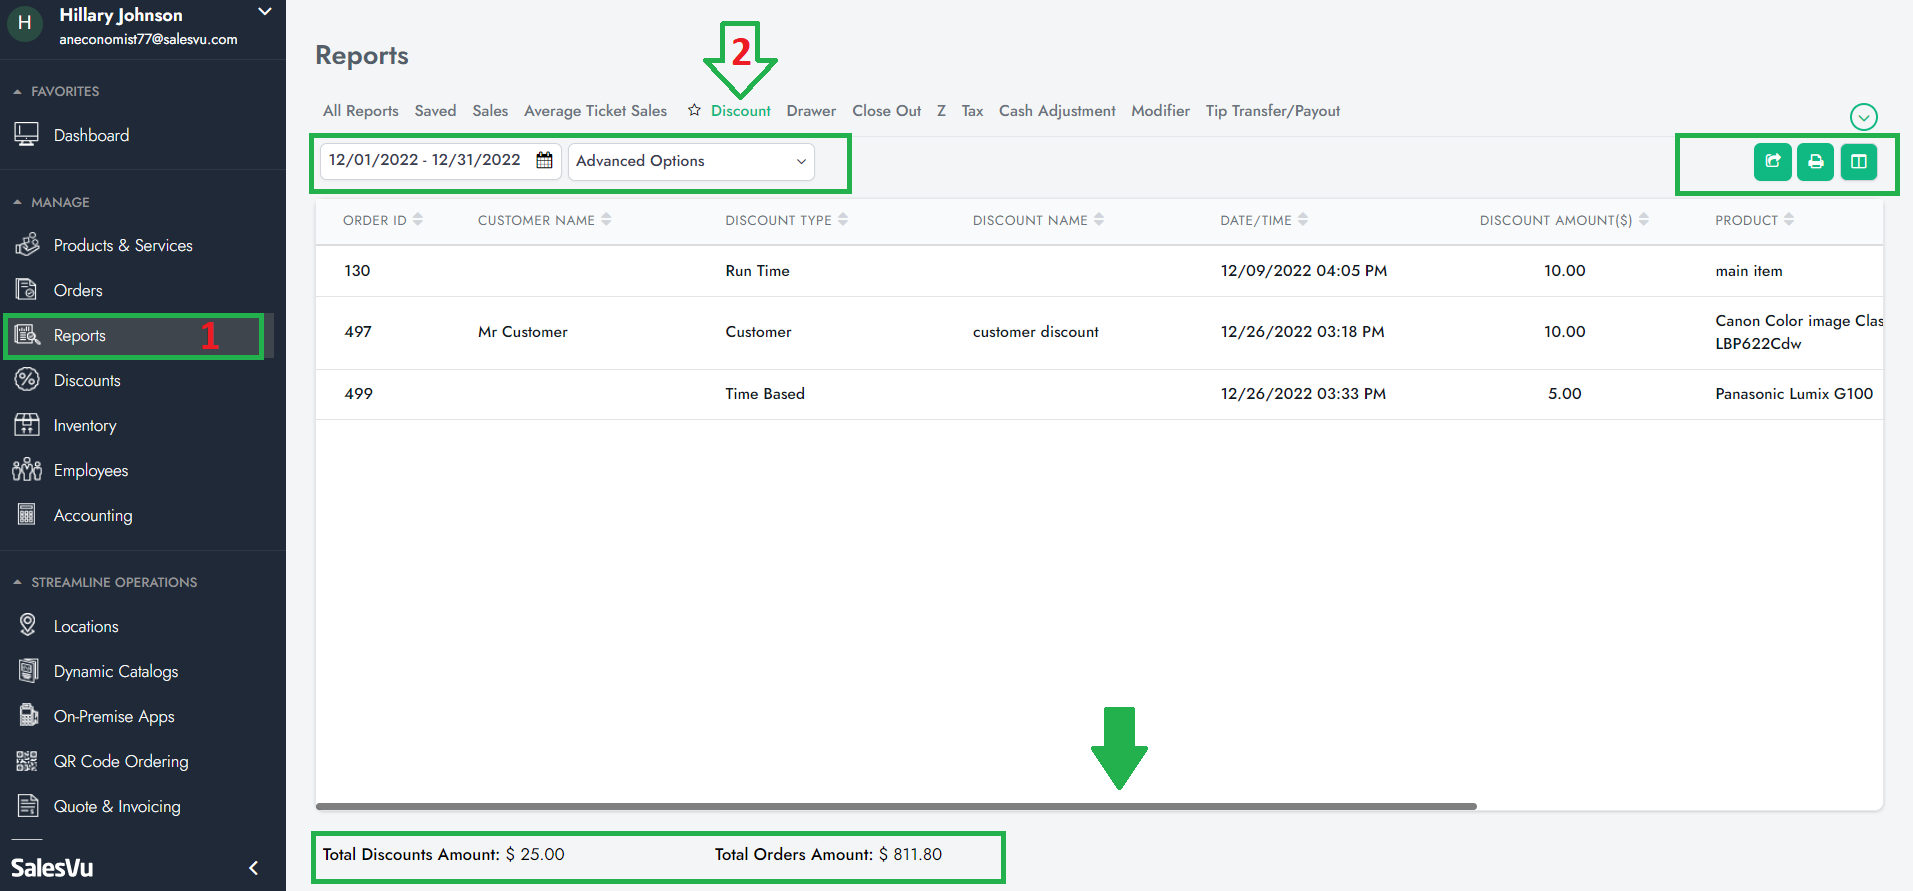Toggle the favorite star beside Discount

[694, 110]
